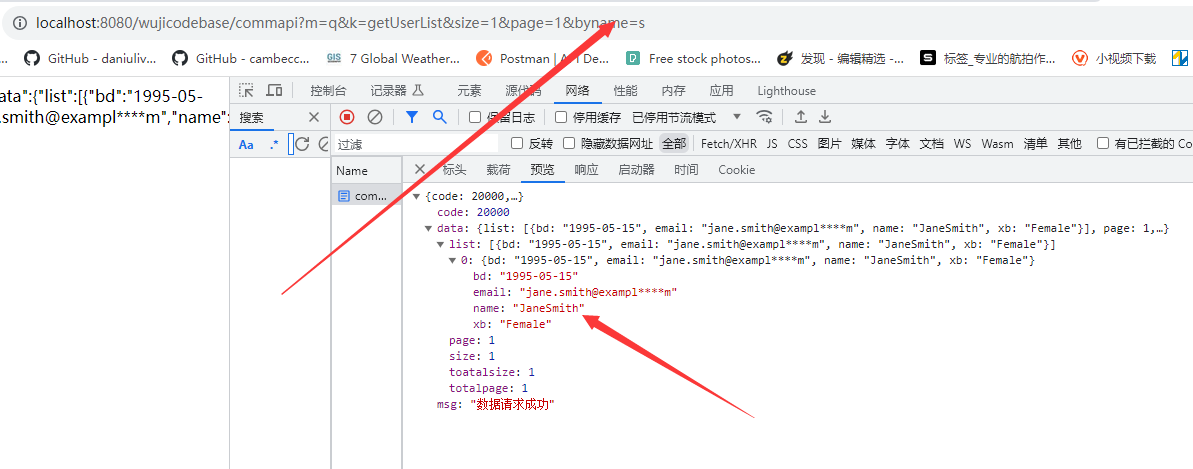
Task: Click the export HAR download icon
Action: (825, 117)
